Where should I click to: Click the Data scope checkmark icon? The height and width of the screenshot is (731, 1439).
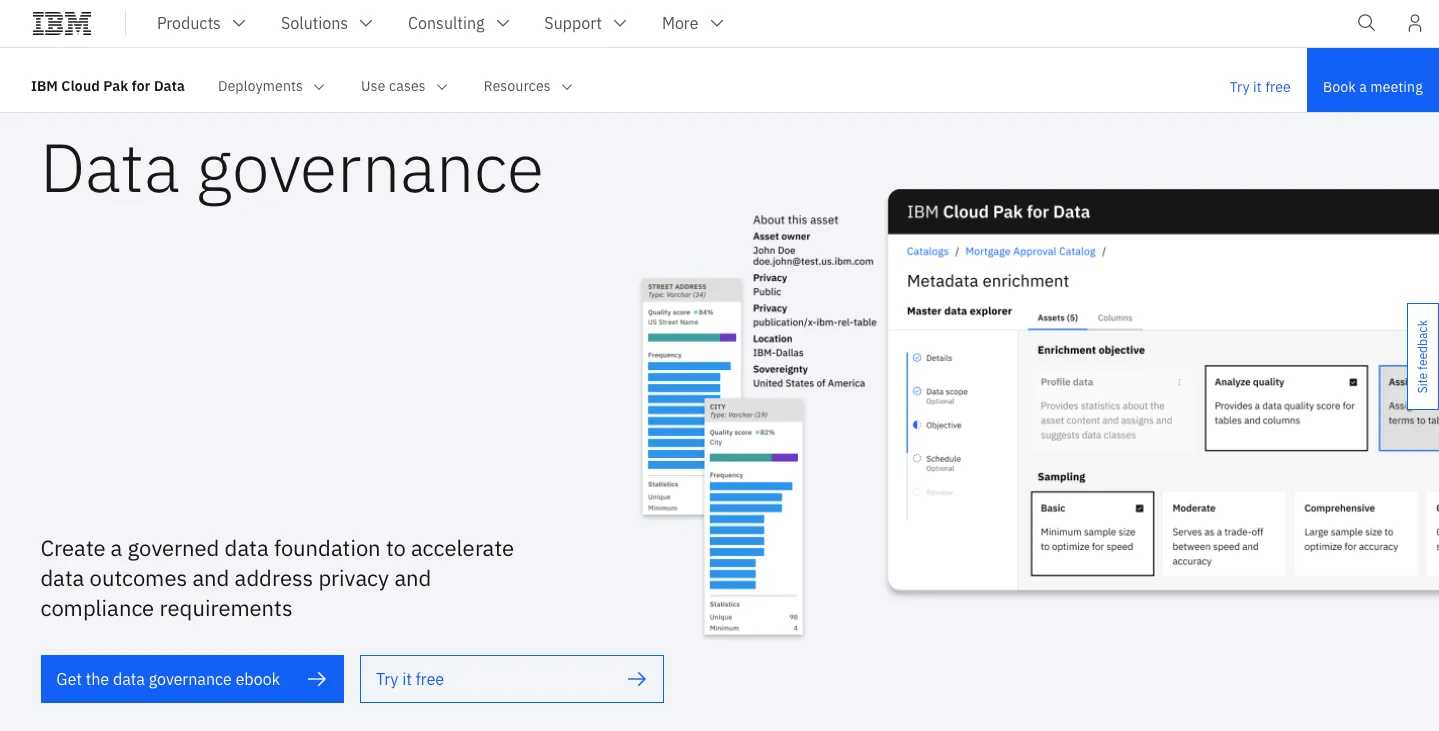click(917, 392)
